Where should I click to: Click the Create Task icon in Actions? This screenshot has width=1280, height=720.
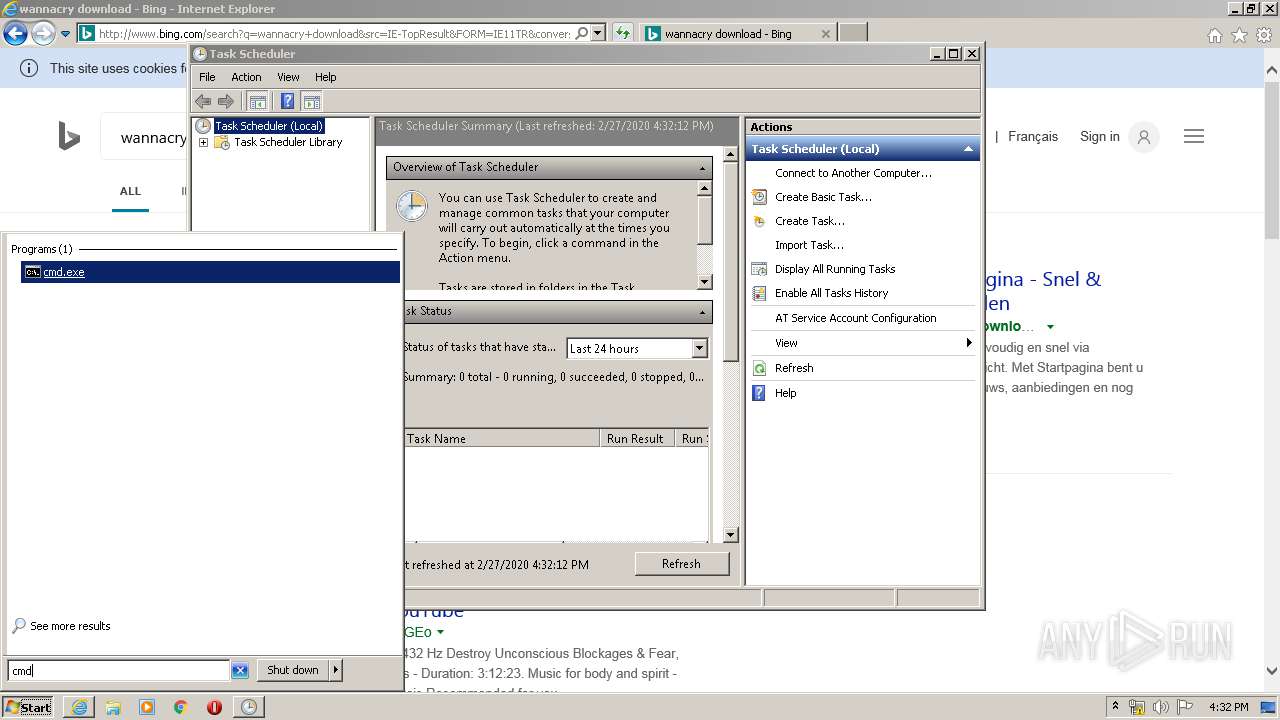coord(760,221)
